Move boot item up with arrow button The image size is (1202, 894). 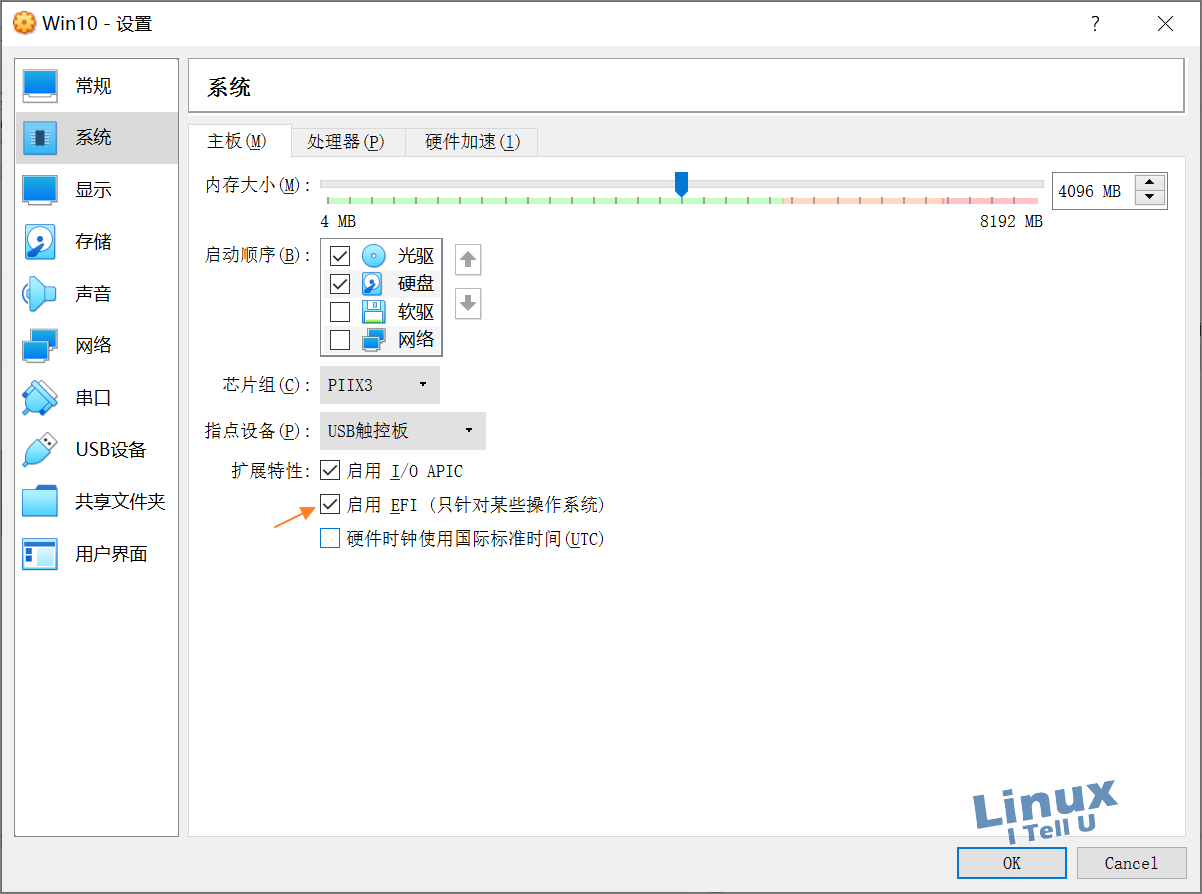pyautogui.click(x=468, y=261)
